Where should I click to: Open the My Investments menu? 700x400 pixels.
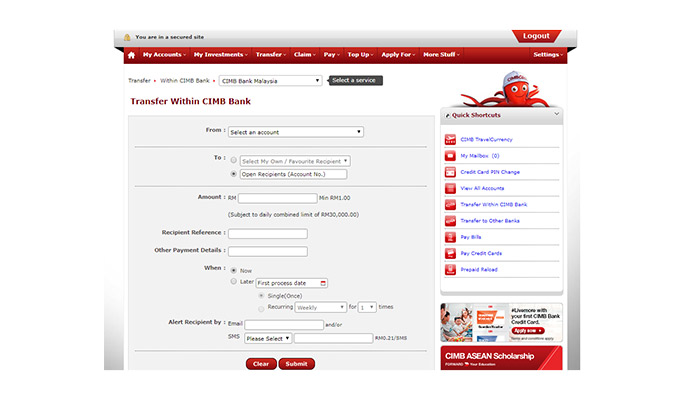220,55
